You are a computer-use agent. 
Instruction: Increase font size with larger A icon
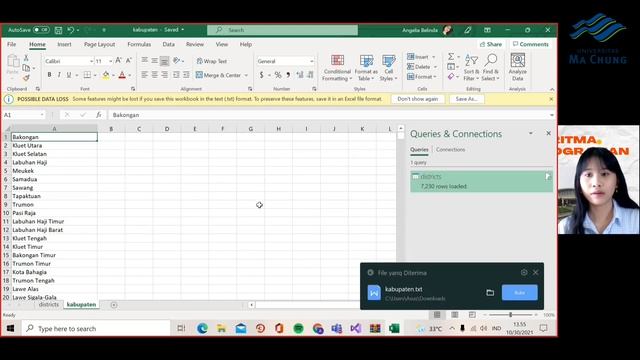point(118,61)
